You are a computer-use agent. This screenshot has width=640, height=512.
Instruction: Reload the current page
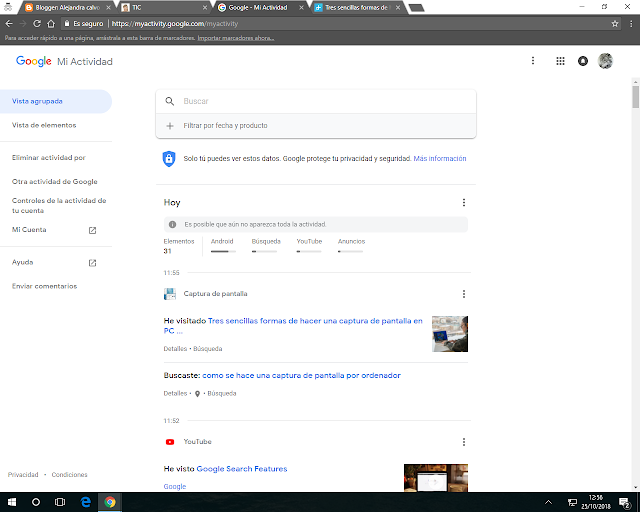point(37,24)
